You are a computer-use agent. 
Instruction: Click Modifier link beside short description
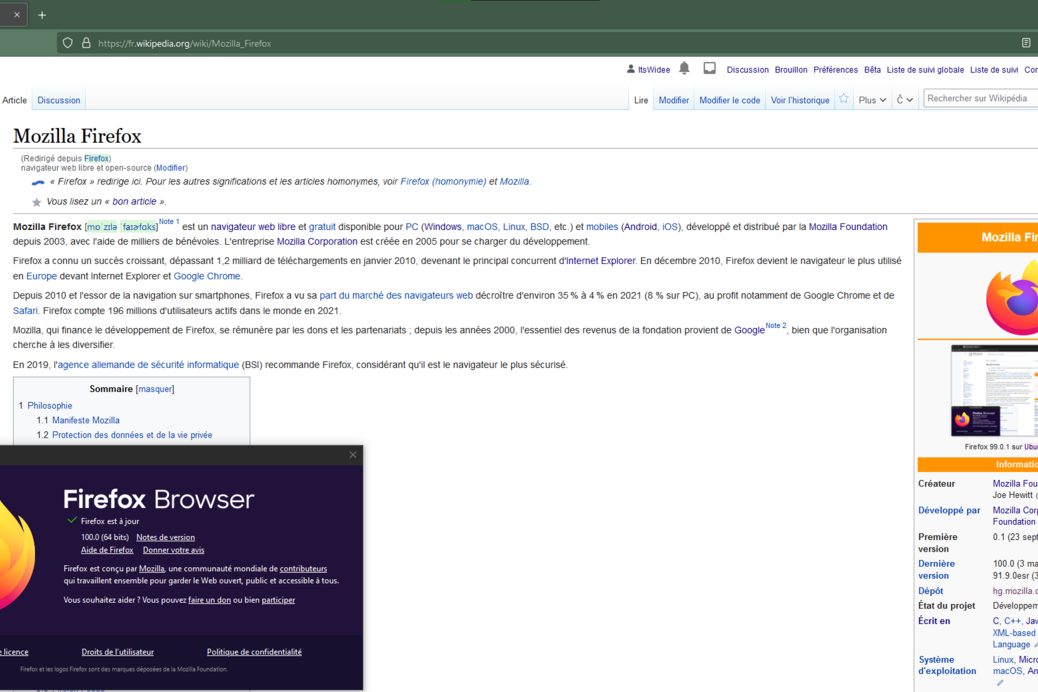point(171,168)
